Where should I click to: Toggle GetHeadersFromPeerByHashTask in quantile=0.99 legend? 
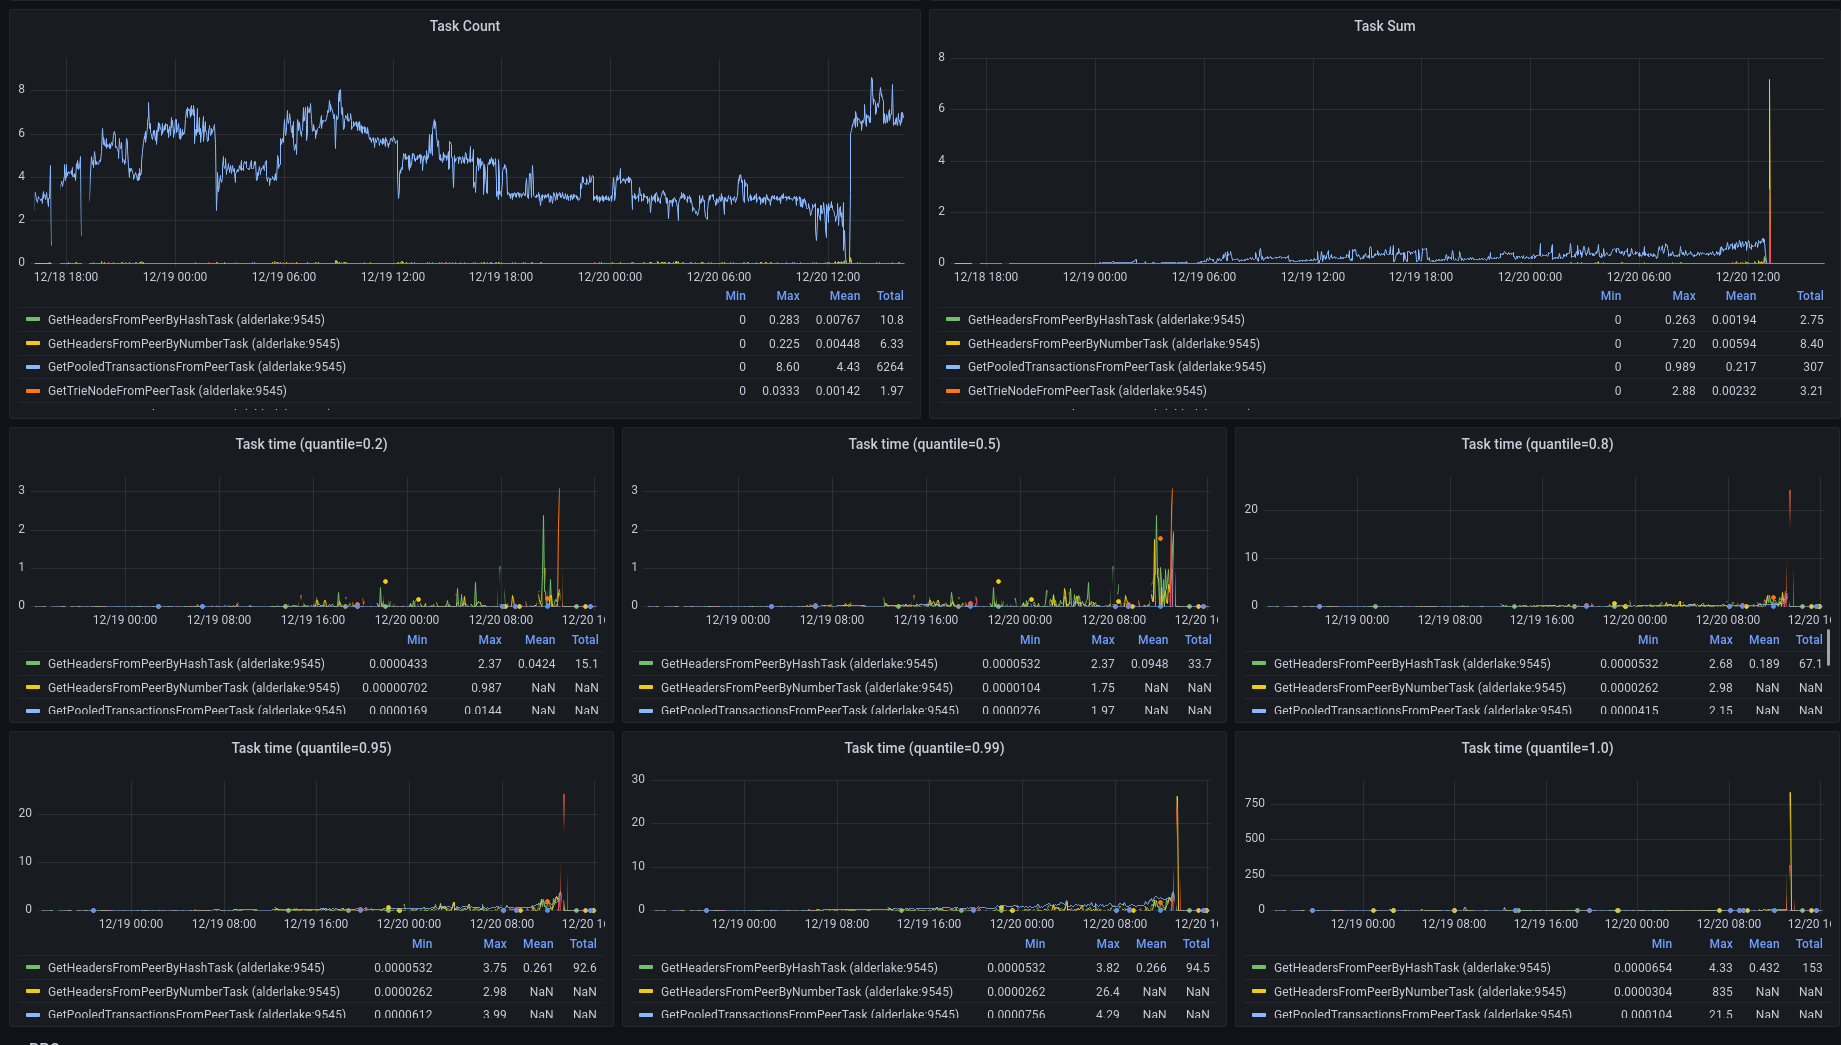click(x=799, y=968)
